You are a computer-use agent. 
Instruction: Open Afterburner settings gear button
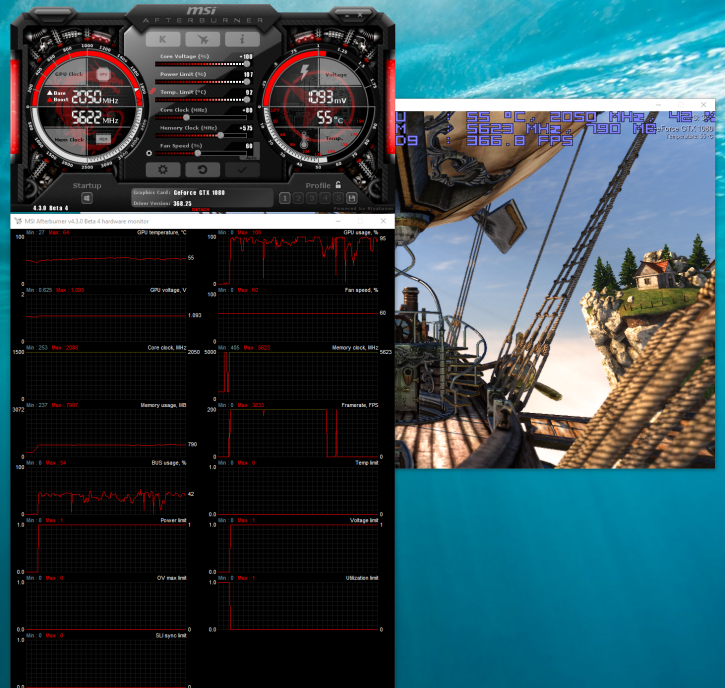(163, 170)
